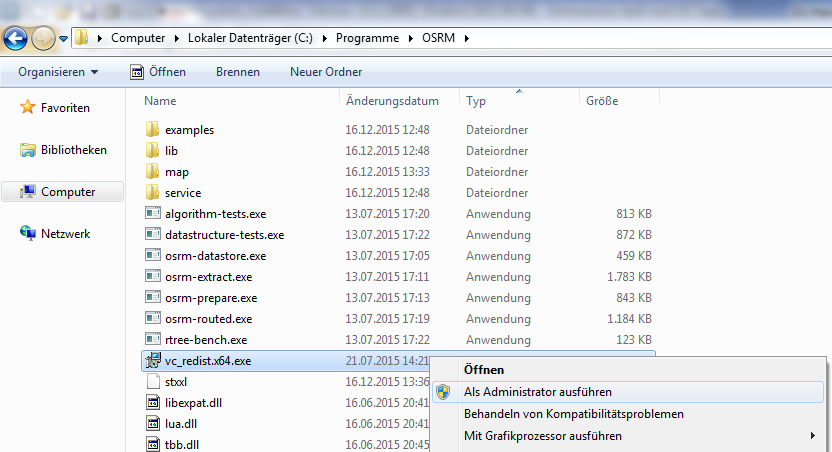Sort by the Größe column header
This screenshot has height=452, width=832.
[x=602, y=101]
